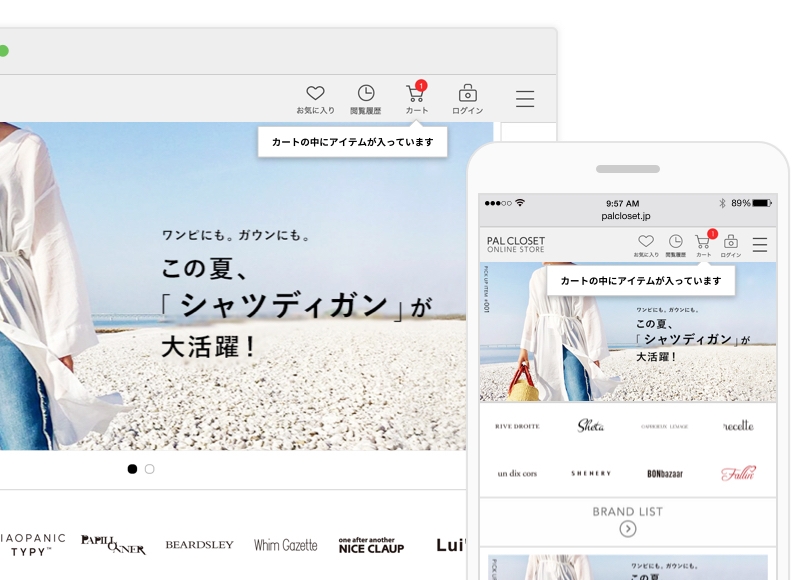The height and width of the screenshot is (580, 800).
Task: Open the hamburger menu in desktop header
Action: pos(524,98)
